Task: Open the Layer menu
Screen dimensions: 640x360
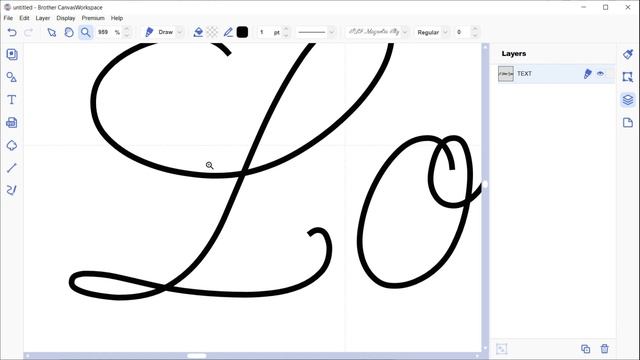Action: [42, 18]
